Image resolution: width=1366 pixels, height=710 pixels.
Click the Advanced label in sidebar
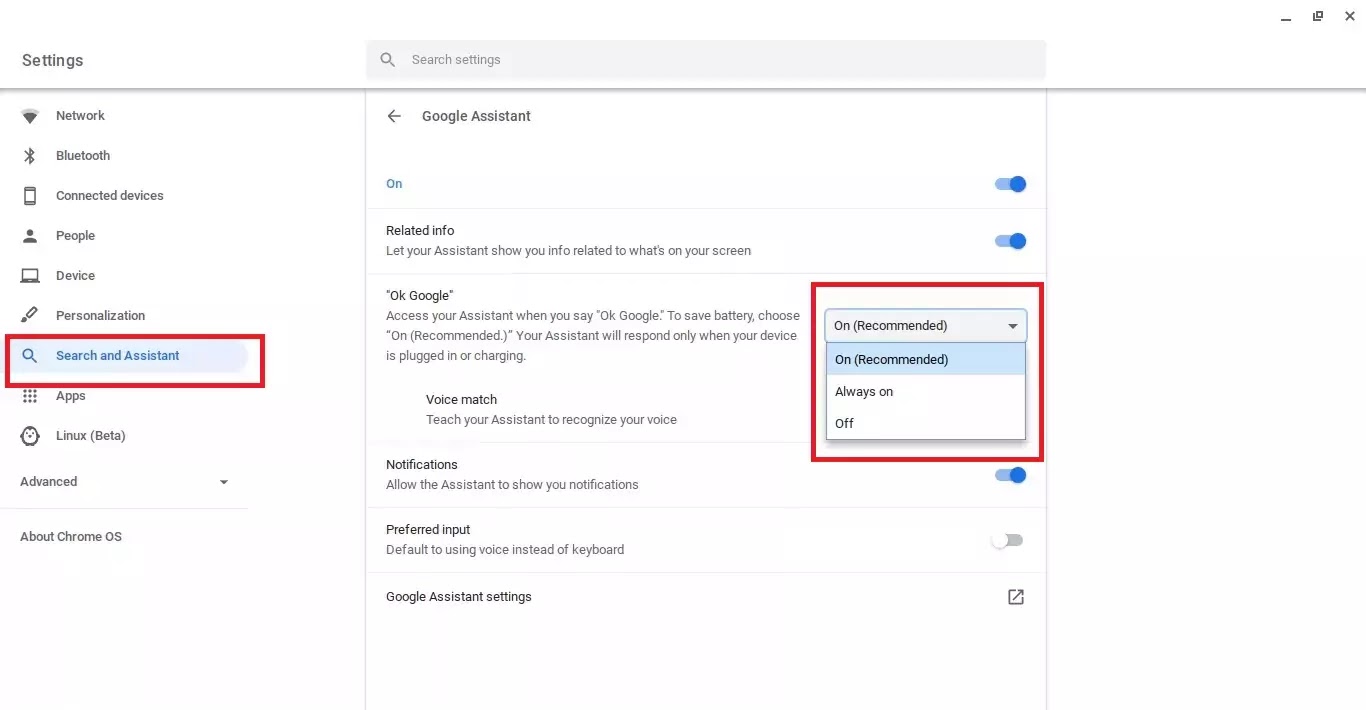[49, 482]
